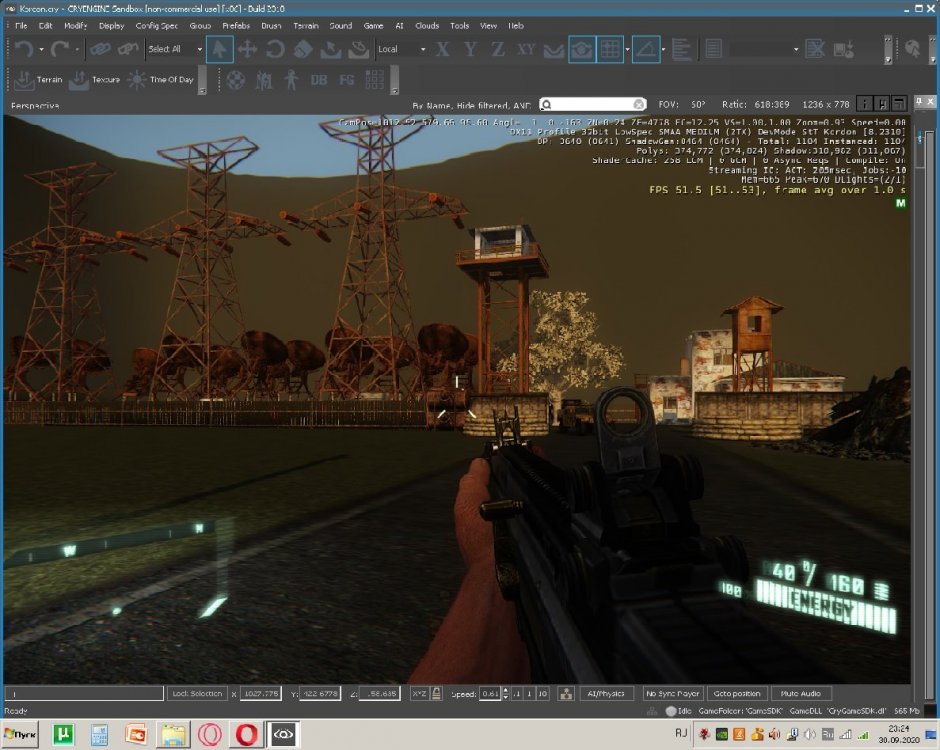Open the Undo history dropdown arrow
This screenshot has height=750, width=940.
tap(41, 49)
